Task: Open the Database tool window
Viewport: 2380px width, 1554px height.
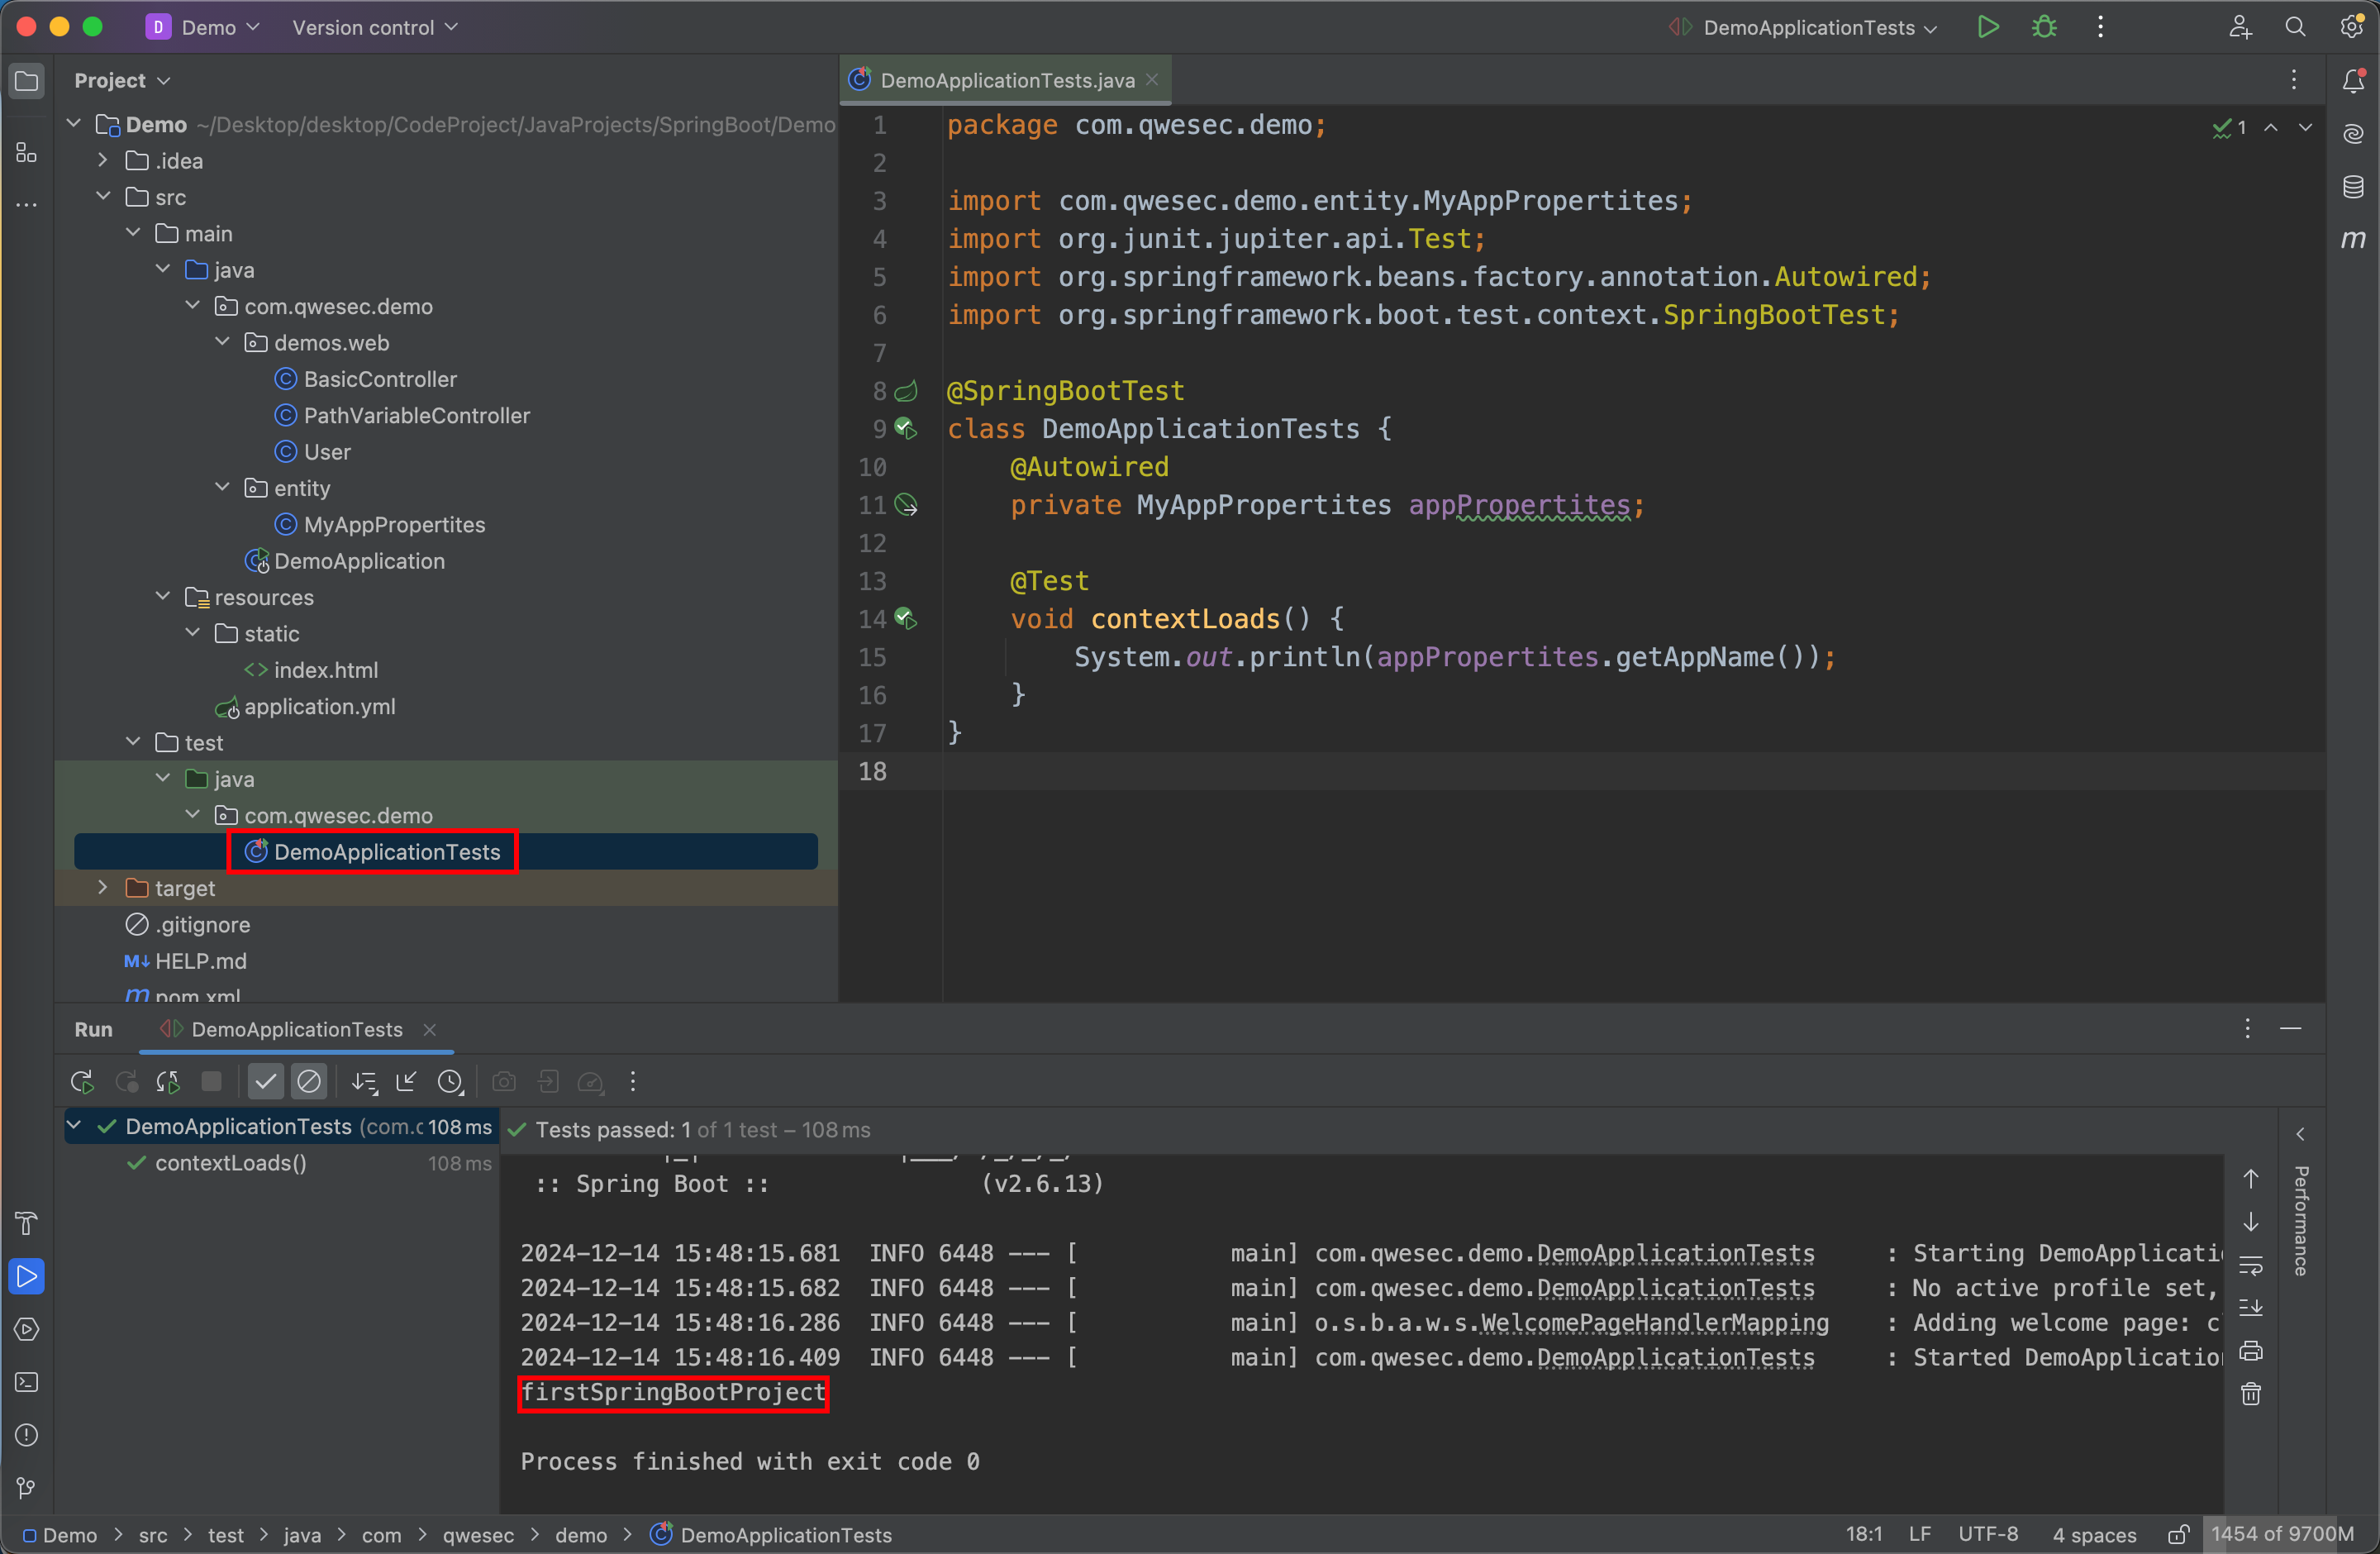Action: pyautogui.click(x=2353, y=187)
